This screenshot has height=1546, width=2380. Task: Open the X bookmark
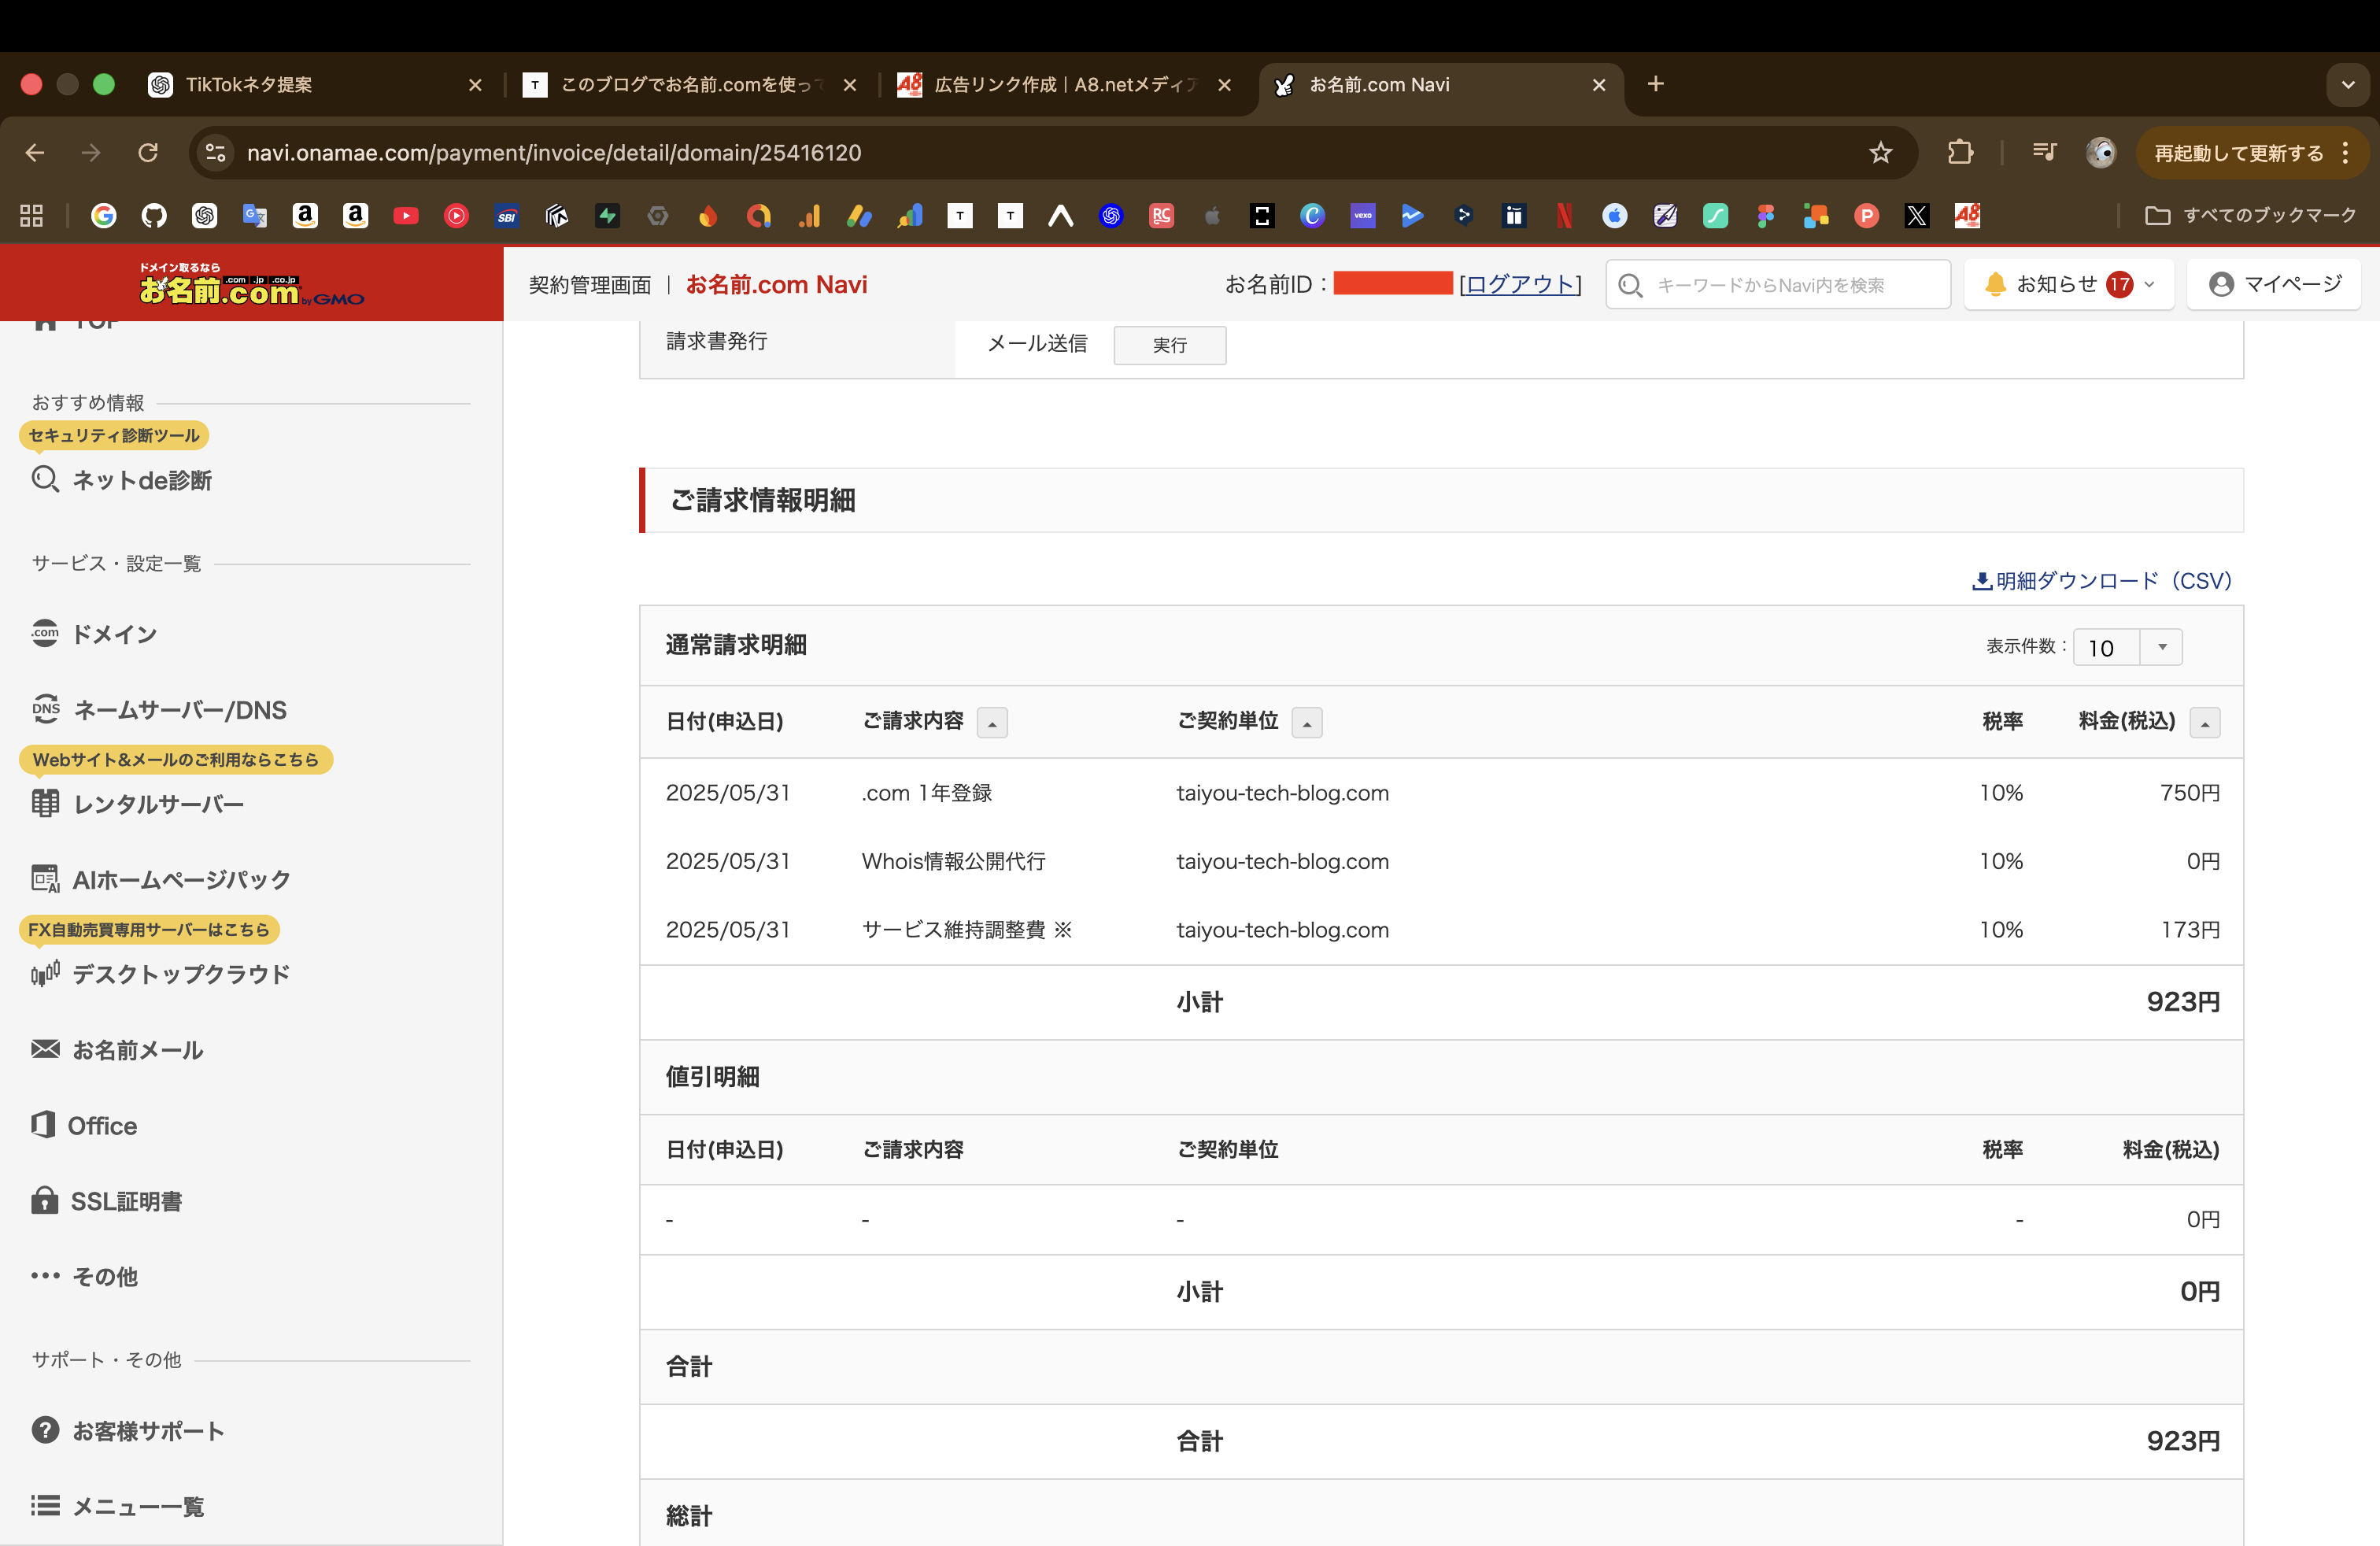tap(1917, 215)
